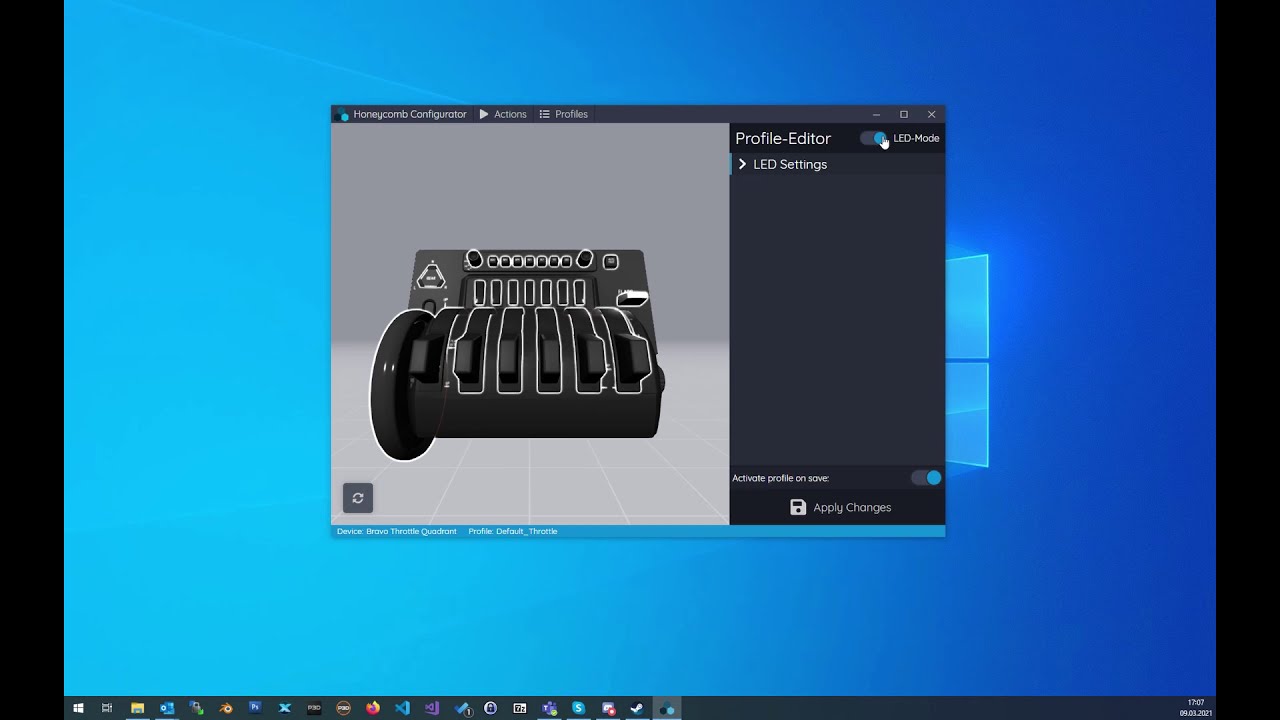
Task: Click the Device: Bravo Throttle Quadrant status
Action: [397, 531]
